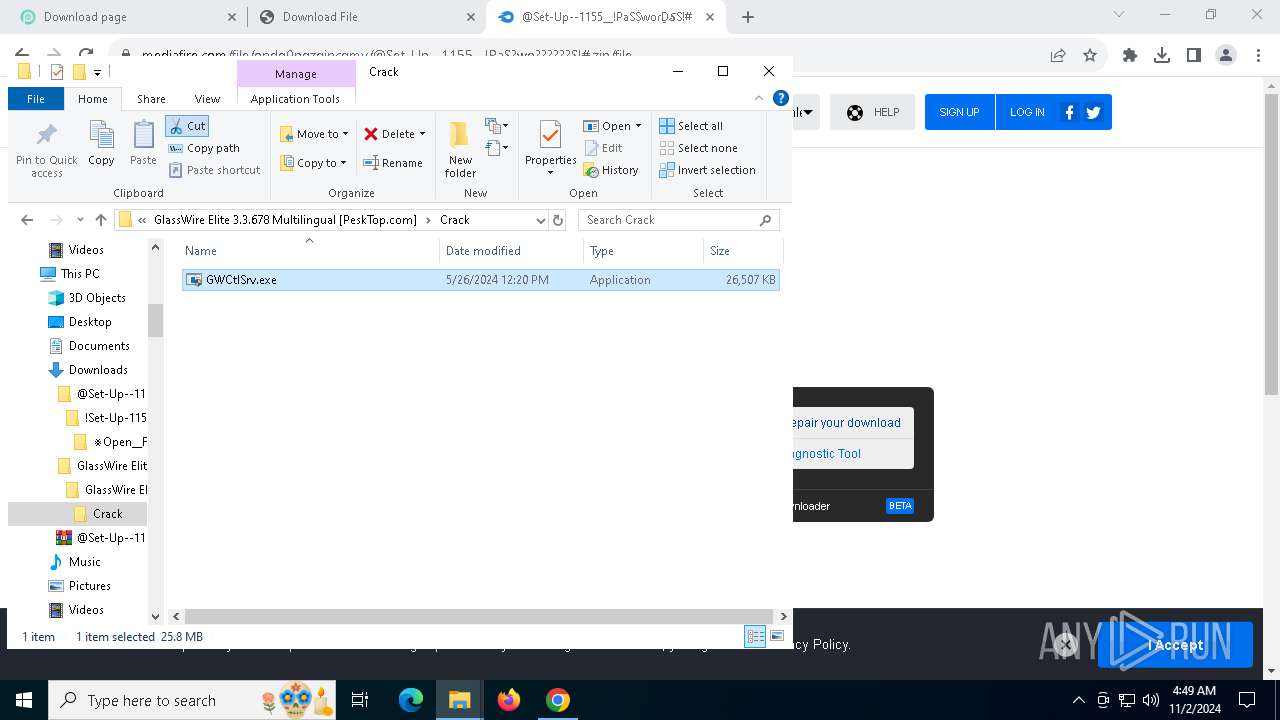Click the Paste ribbon icon
This screenshot has width=1280, height=720.
(143, 144)
